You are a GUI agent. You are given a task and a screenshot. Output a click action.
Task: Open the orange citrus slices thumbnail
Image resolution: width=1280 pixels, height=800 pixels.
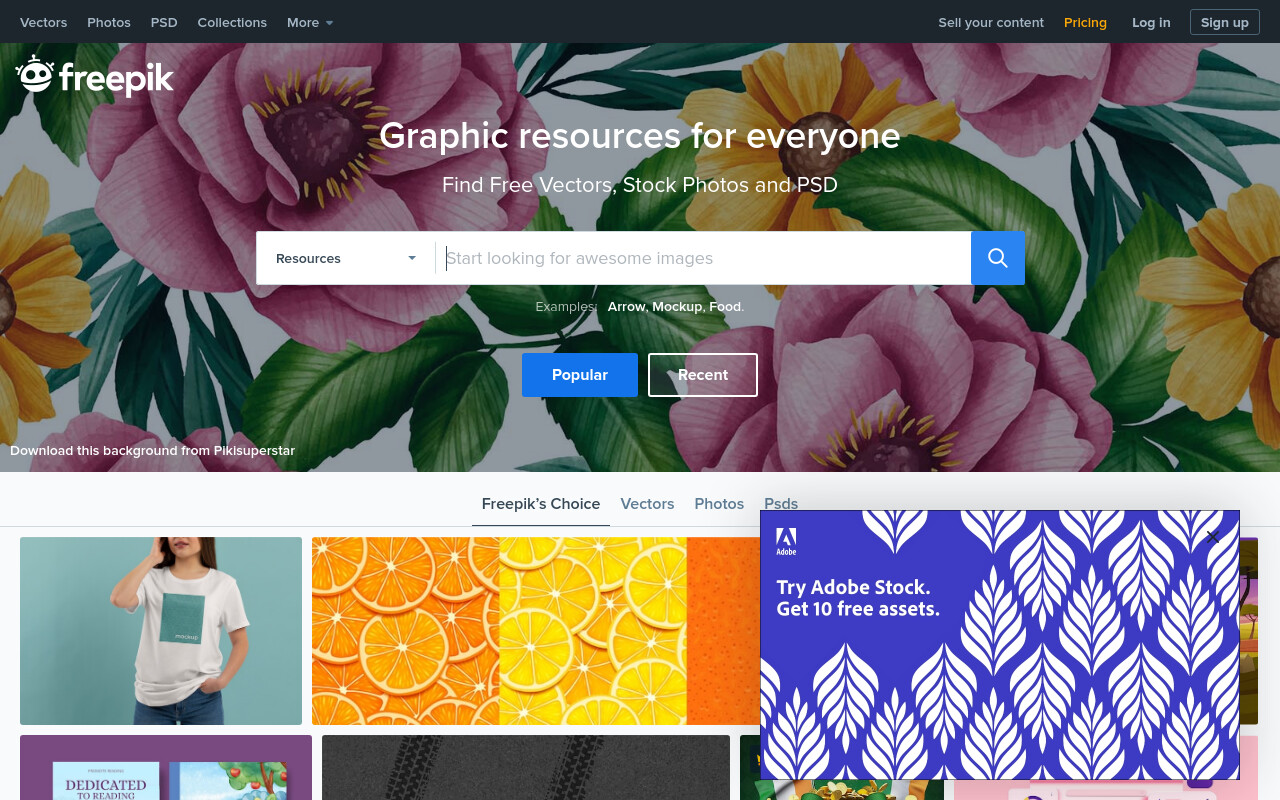(x=536, y=631)
